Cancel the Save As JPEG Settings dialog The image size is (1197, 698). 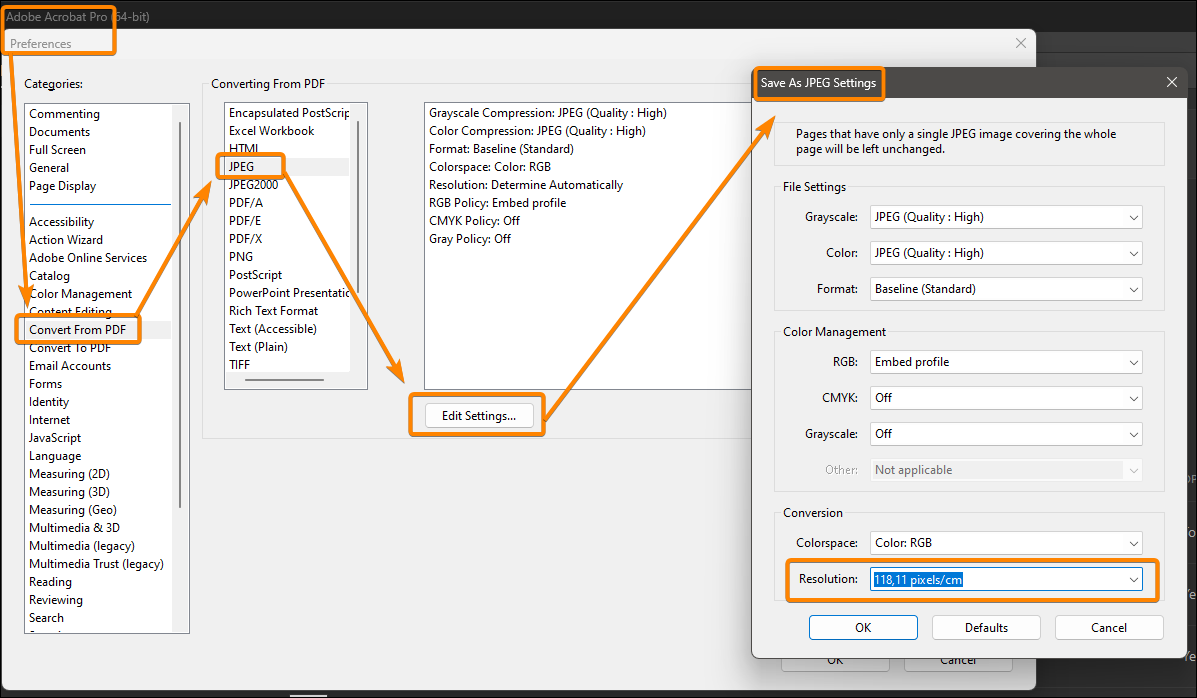tap(1108, 627)
